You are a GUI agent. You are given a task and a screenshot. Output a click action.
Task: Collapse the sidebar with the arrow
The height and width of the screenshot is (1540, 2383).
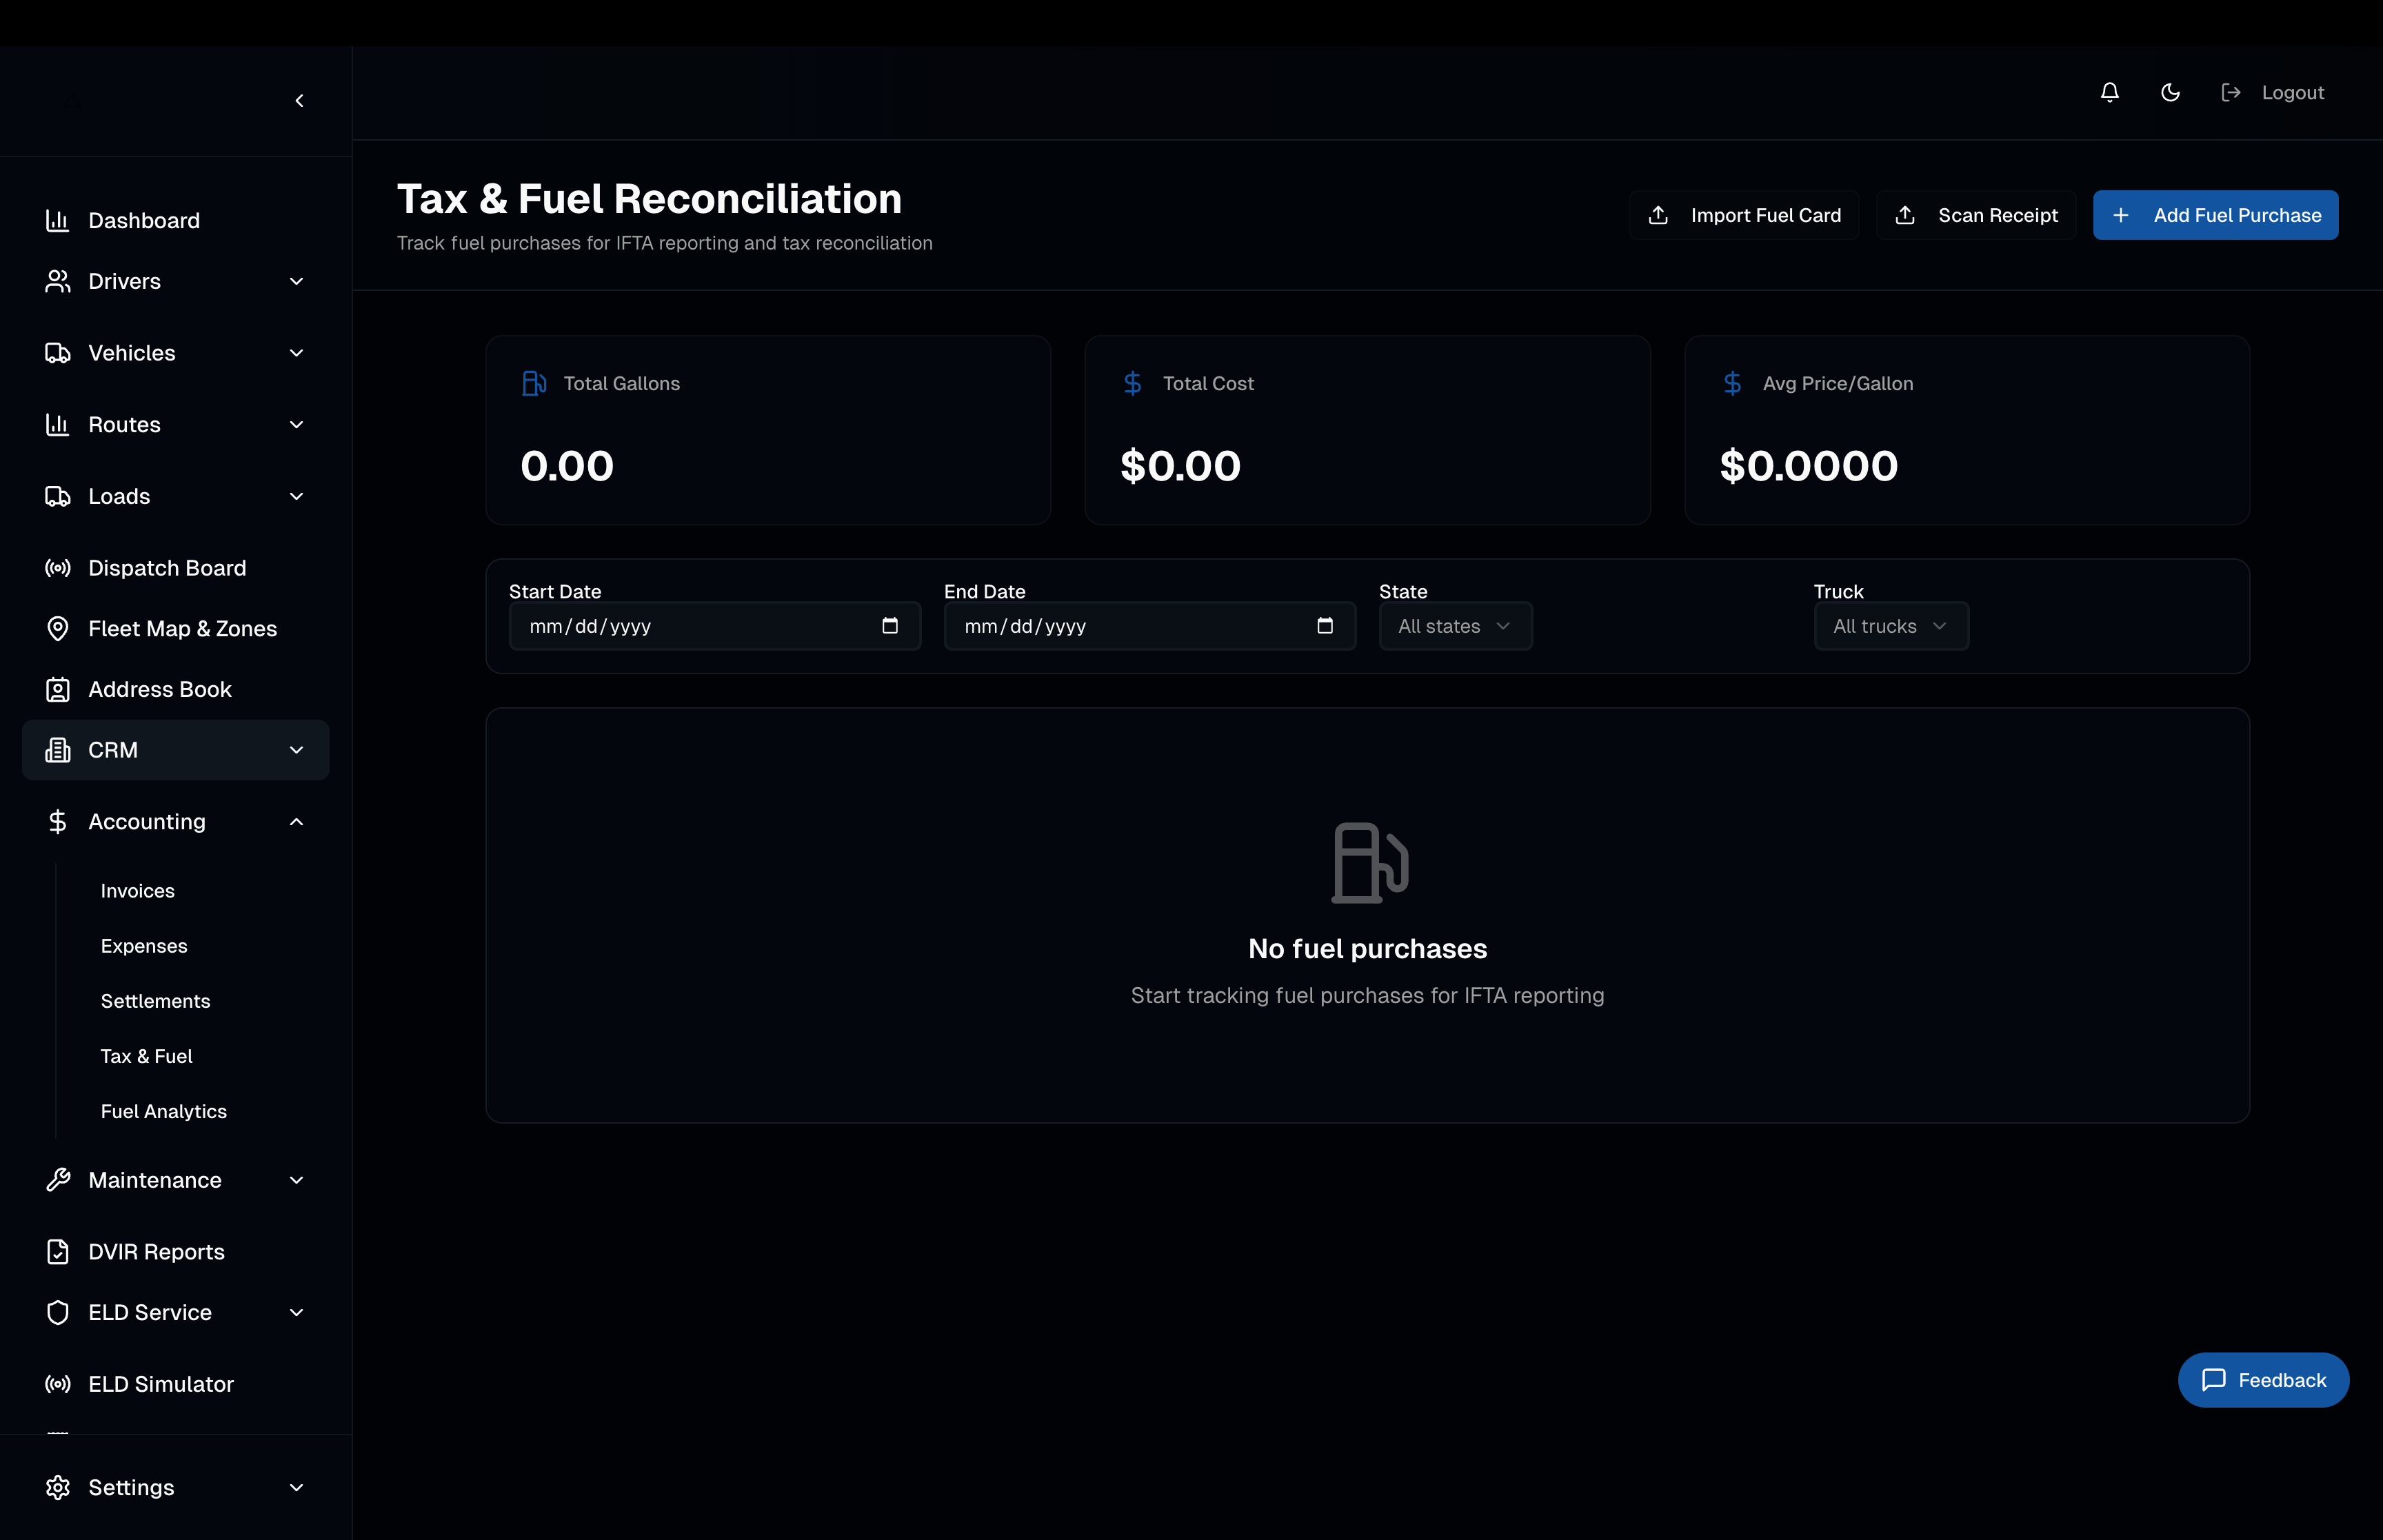[299, 101]
